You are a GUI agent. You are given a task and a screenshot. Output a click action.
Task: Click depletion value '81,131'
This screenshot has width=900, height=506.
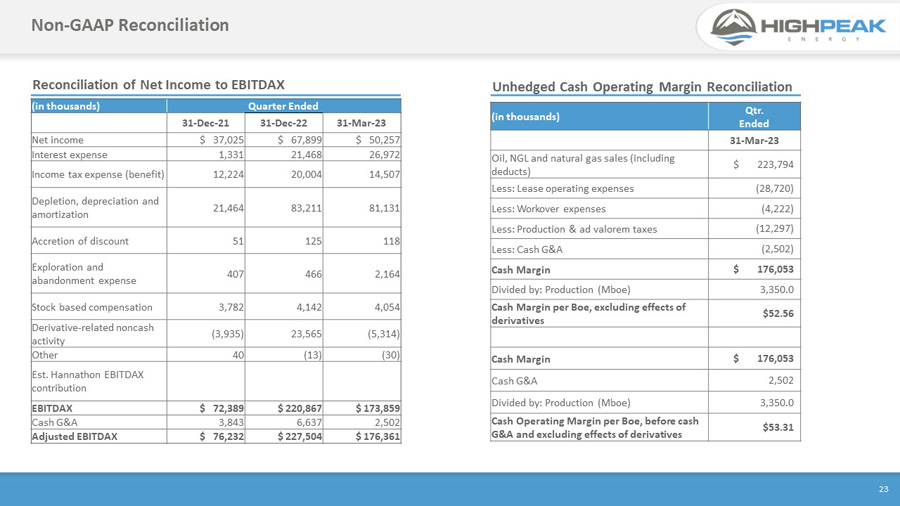384,208
